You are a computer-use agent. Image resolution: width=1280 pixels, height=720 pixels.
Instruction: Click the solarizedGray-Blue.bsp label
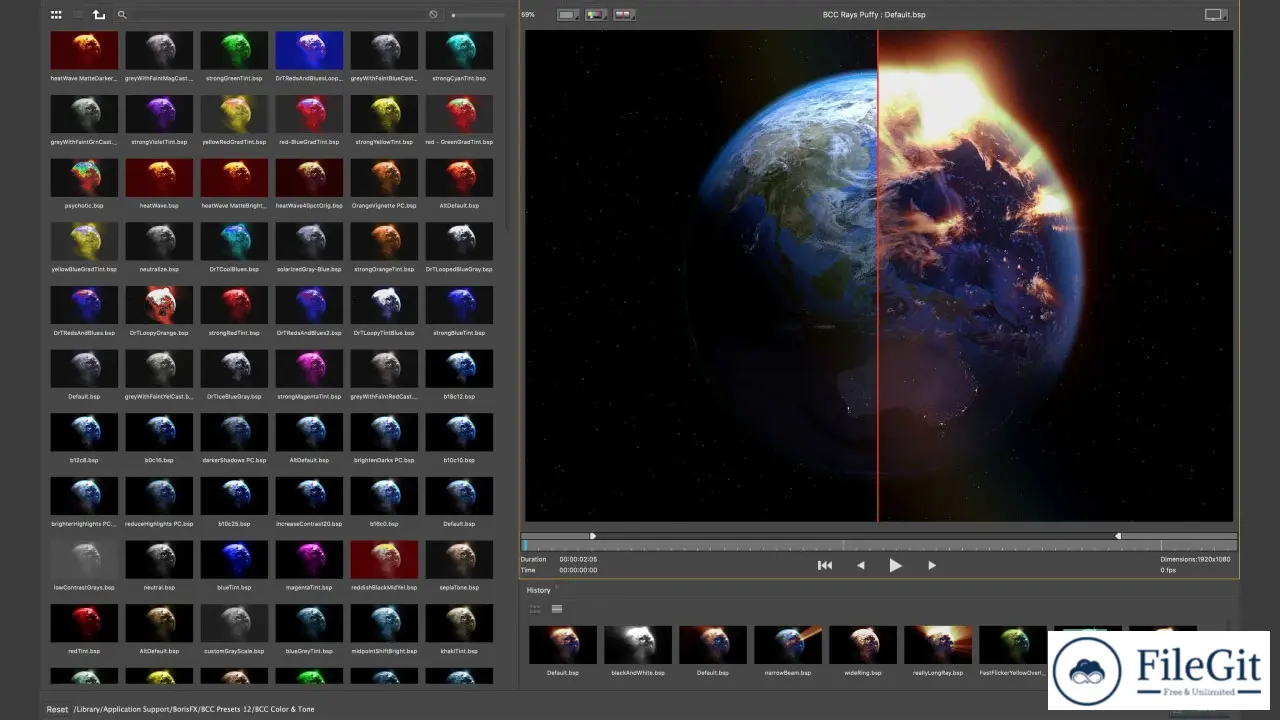[309, 269]
